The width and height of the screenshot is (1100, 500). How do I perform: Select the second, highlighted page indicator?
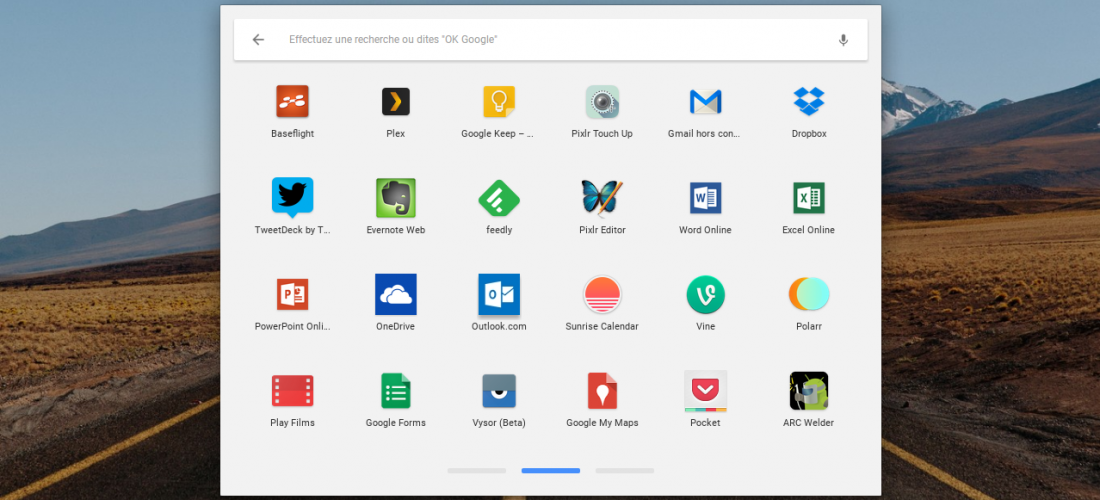point(551,471)
